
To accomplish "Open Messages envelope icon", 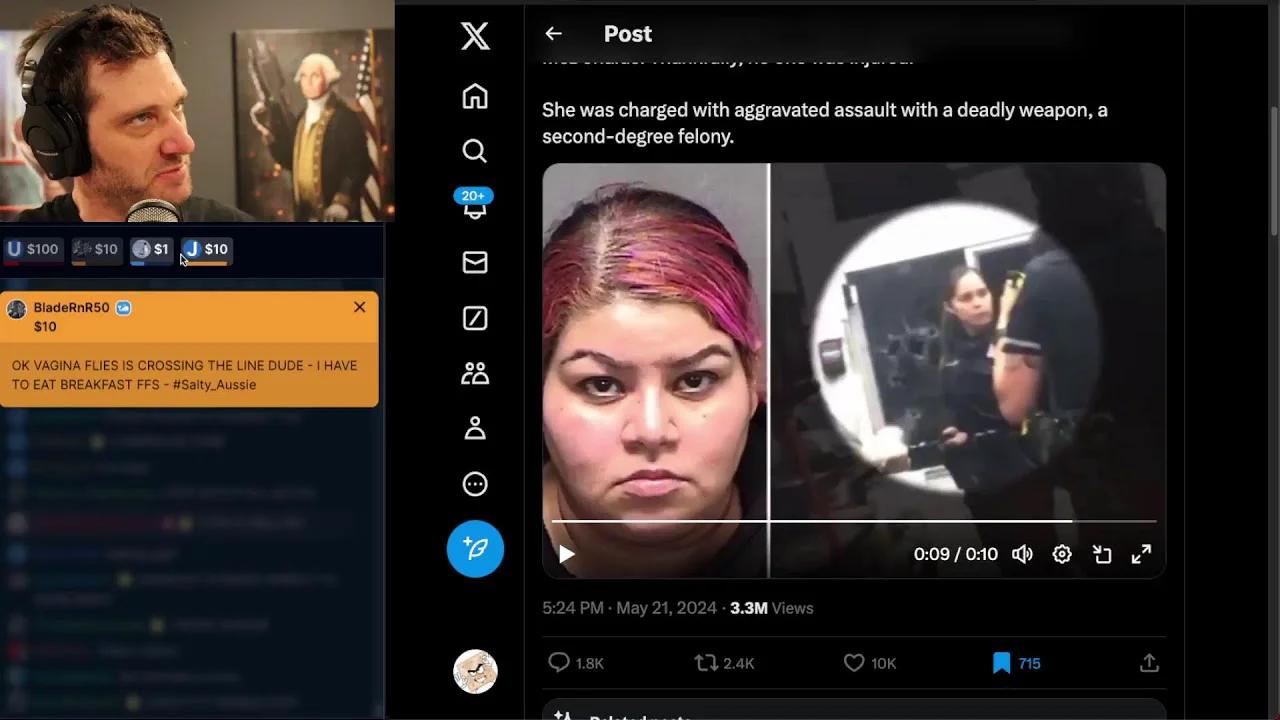I will pyautogui.click(x=475, y=262).
